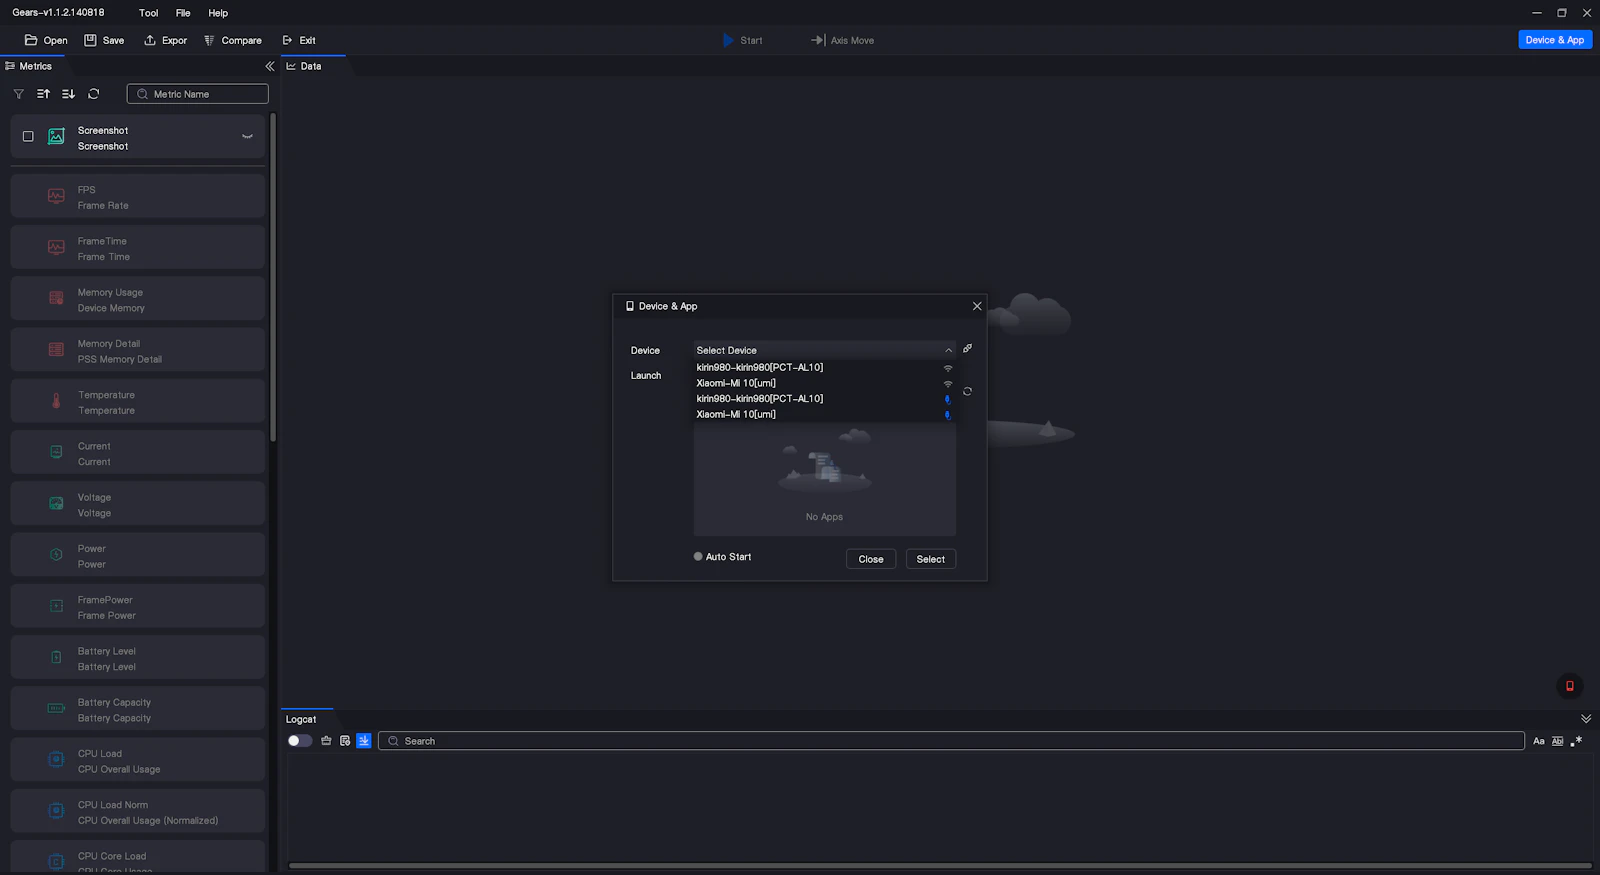Refresh the launch app list in dialog

(x=967, y=392)
